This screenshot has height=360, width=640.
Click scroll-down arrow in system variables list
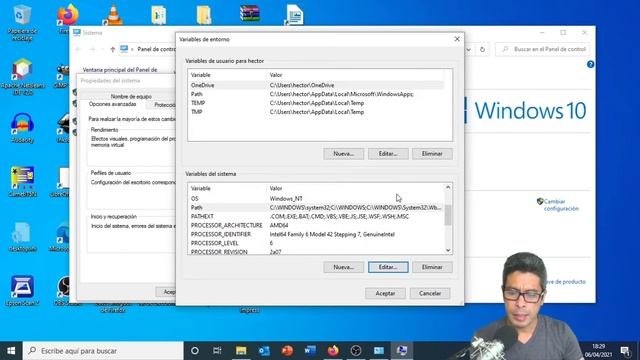coord(448,250)
